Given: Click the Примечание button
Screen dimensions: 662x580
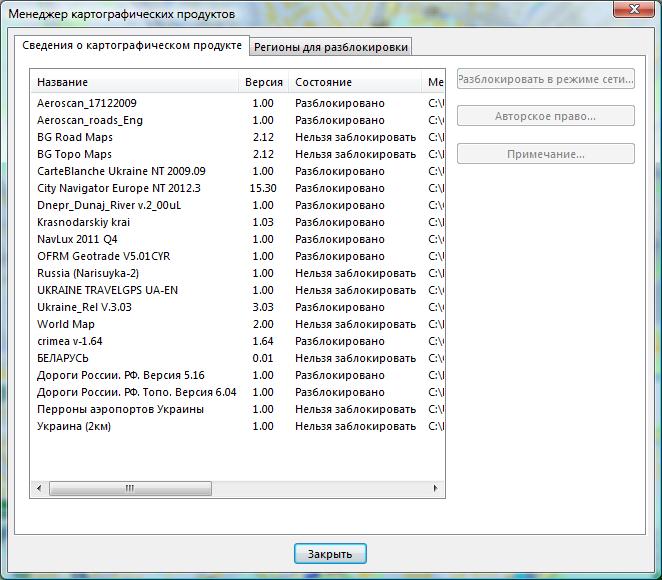Looking at the screenshot, I should [545, 154].
